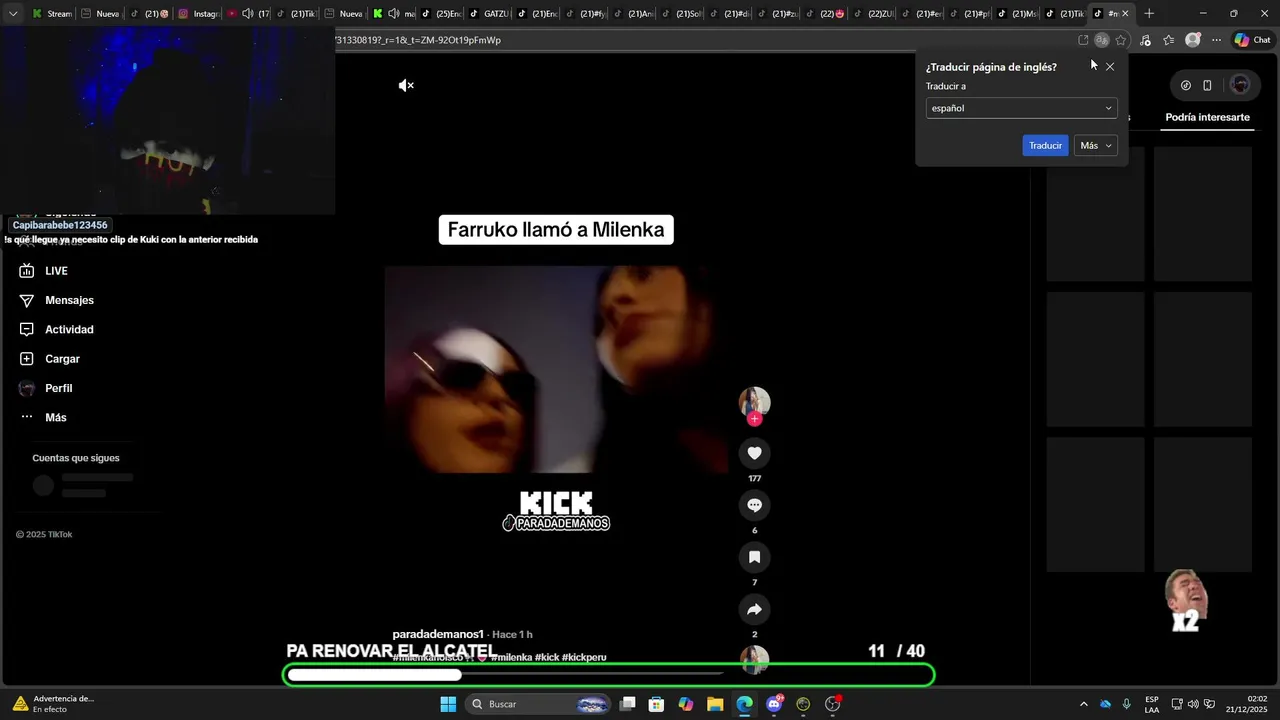1280x720 pixels.
Task: Open page in app icon in address bar
Action: (1083, 40)
